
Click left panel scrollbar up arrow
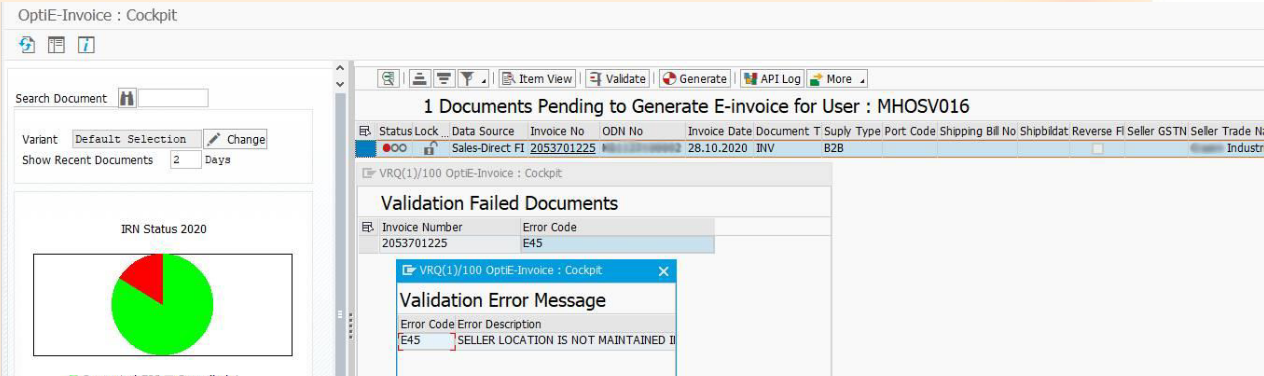[339, 68]
